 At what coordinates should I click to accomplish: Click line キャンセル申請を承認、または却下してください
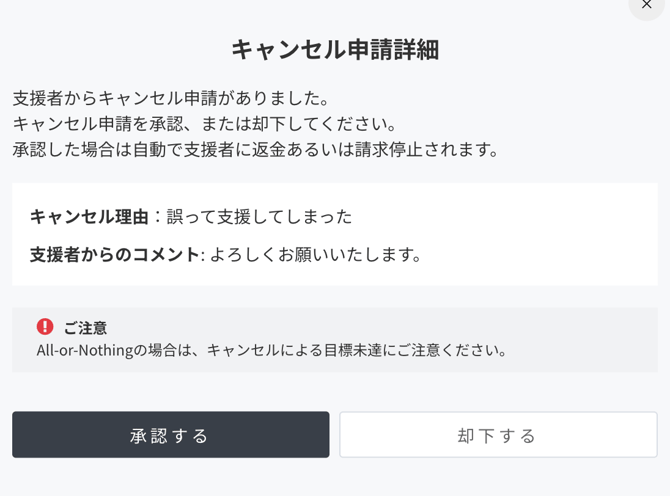click(205, 123)
